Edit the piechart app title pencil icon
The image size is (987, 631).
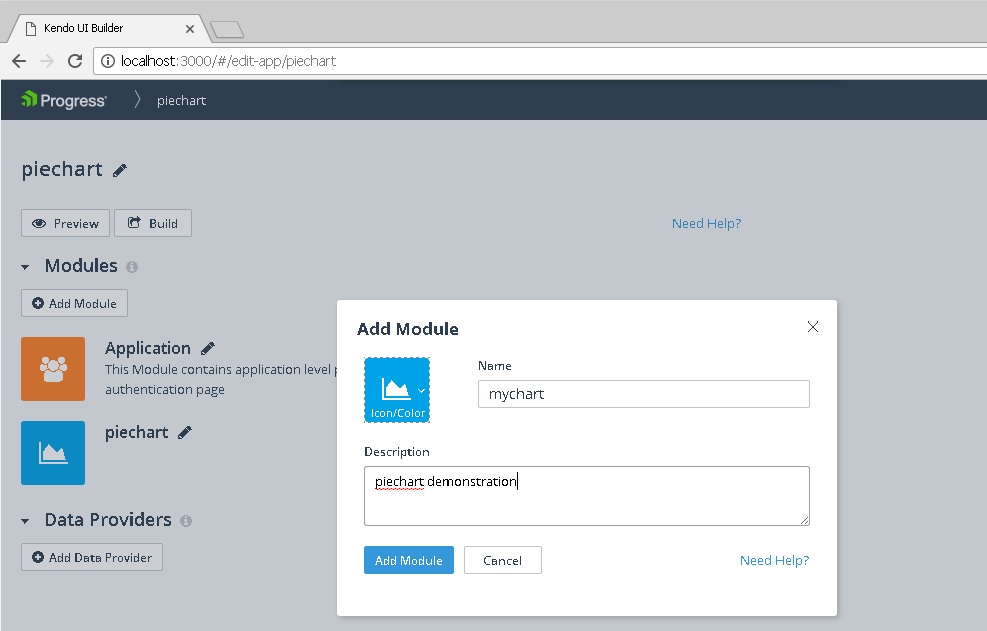click(x=120, y=170)
